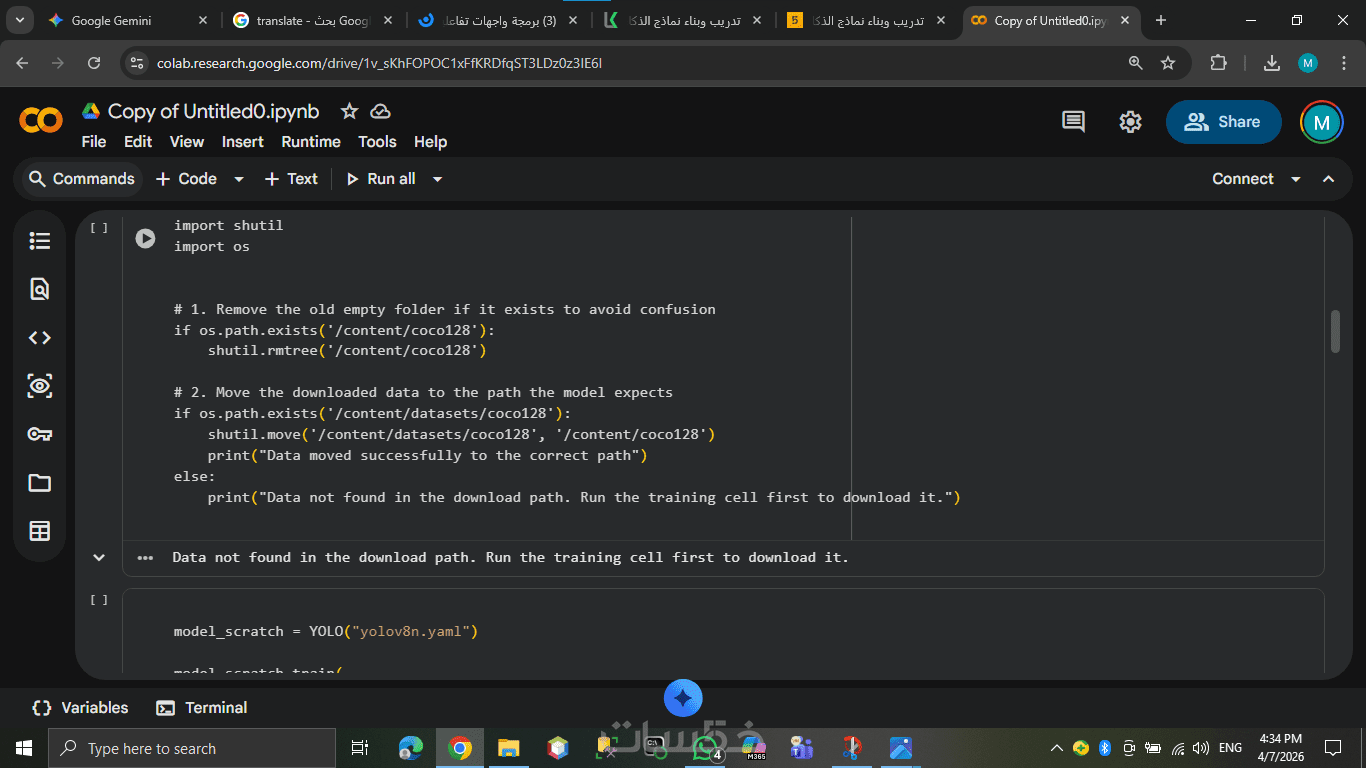Open the account avatar M in Colab
Image resolution: width=1366 pixels, height=768 pixels.
click(1321, 122)
